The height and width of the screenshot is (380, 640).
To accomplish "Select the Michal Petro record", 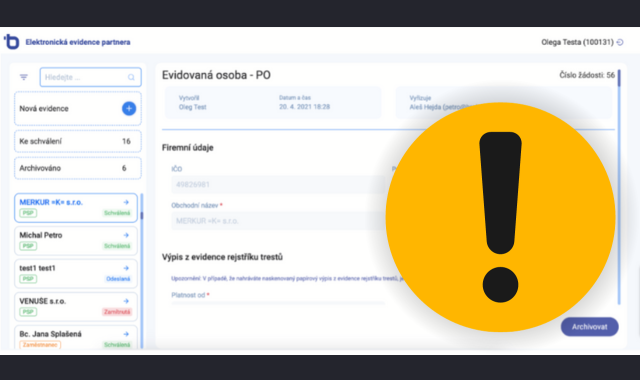I will (76, 241).
